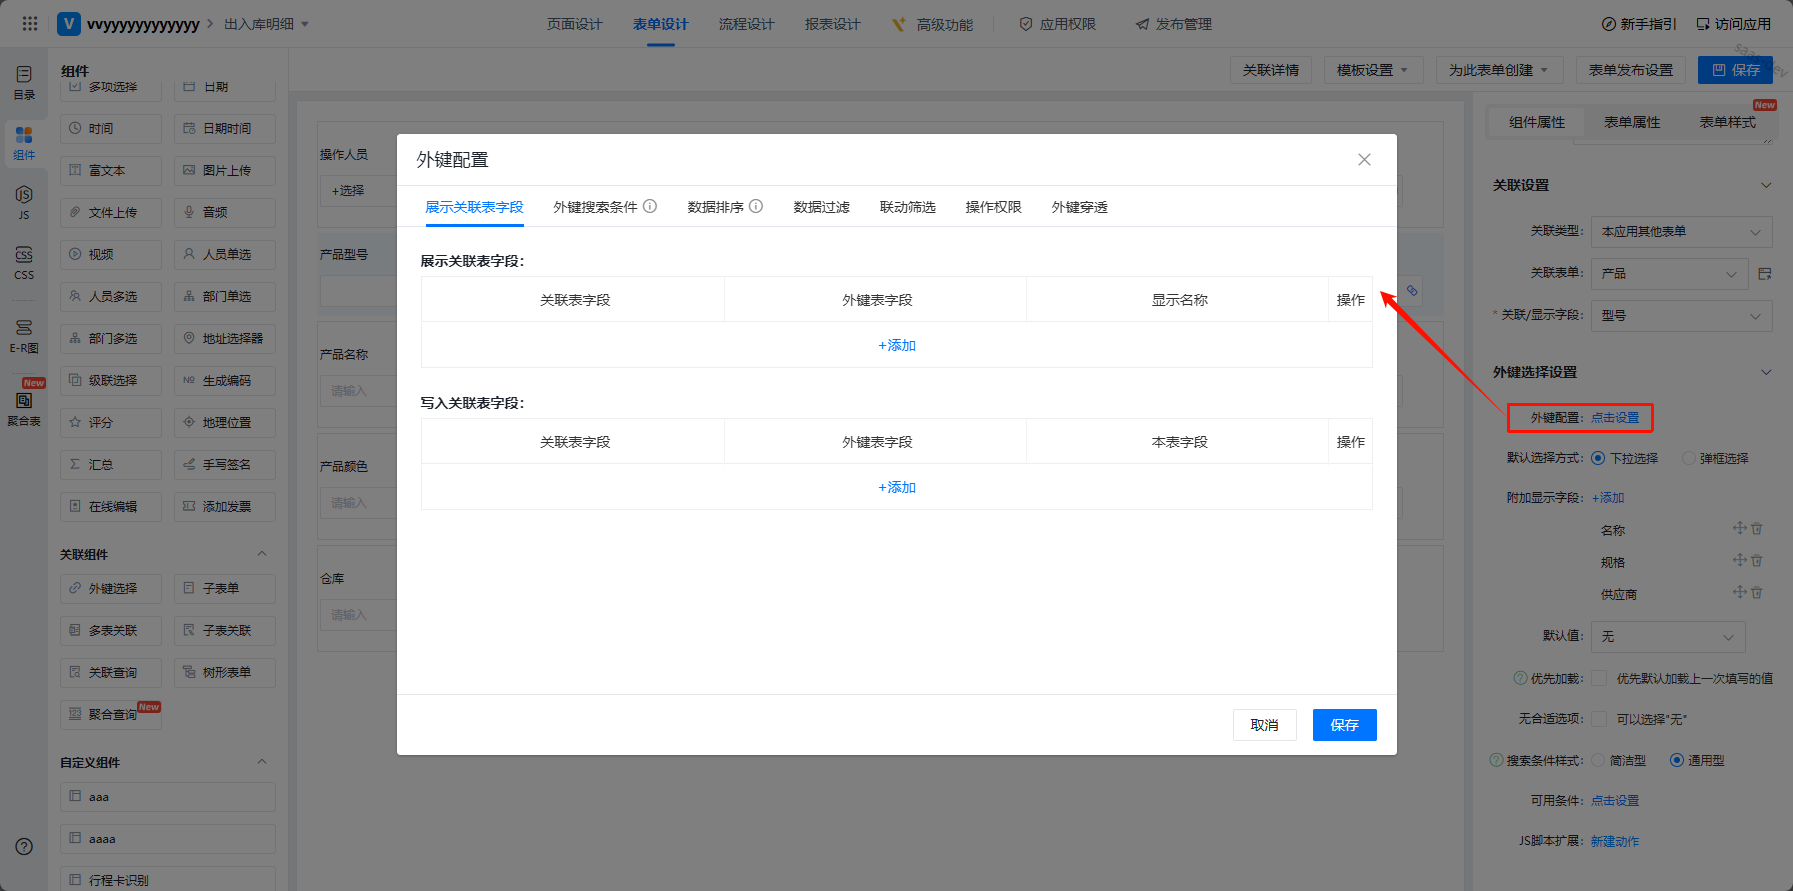Open the E-R图 sidebar icon
Screen dimensions: 1793x891
(x=24, y=335)
